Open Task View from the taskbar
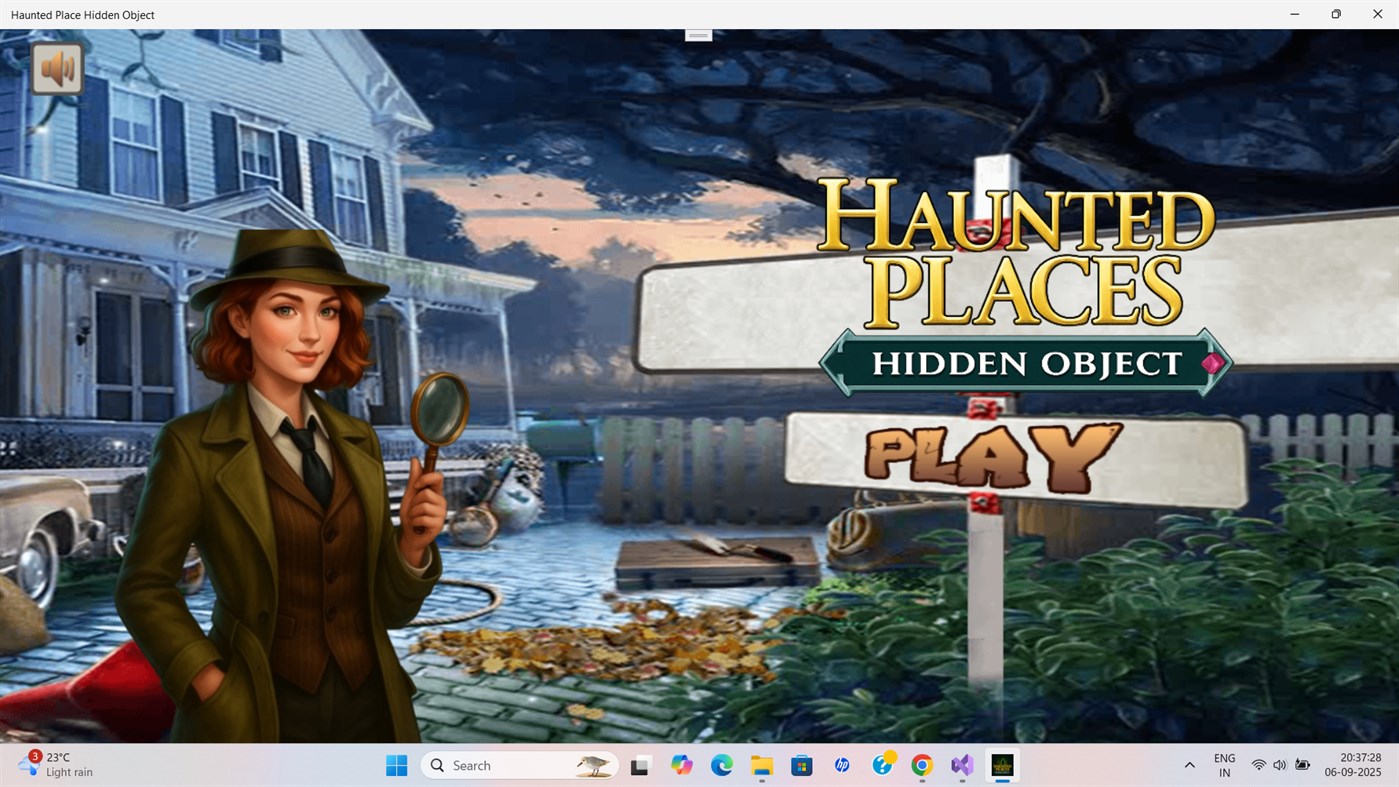The height and width of the screenshot is (787, 1399). point(640,765)
